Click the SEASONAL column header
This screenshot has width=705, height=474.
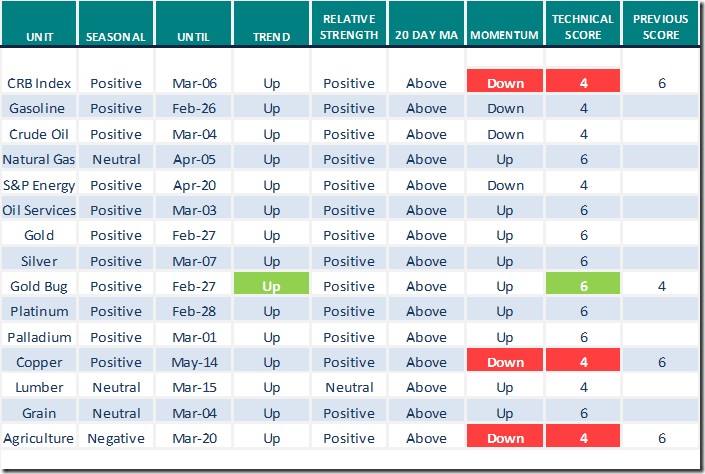(116, 36)
